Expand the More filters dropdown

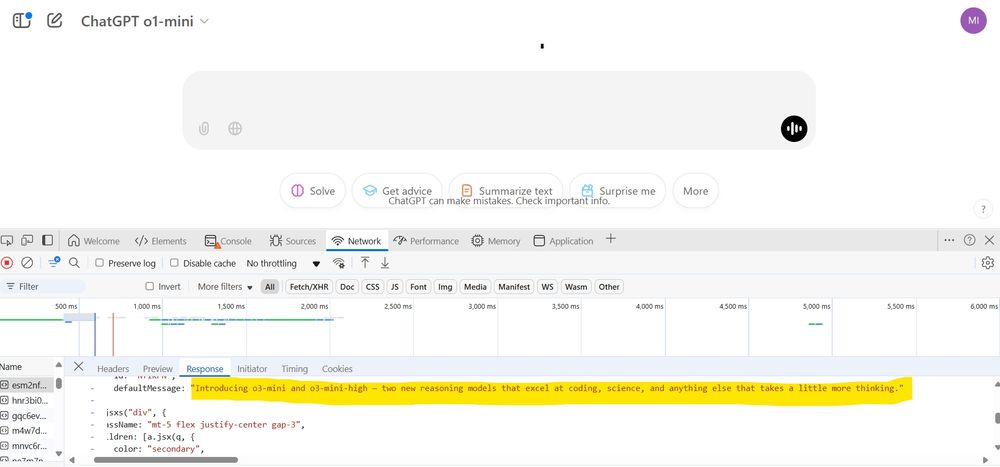click(225, 286)
